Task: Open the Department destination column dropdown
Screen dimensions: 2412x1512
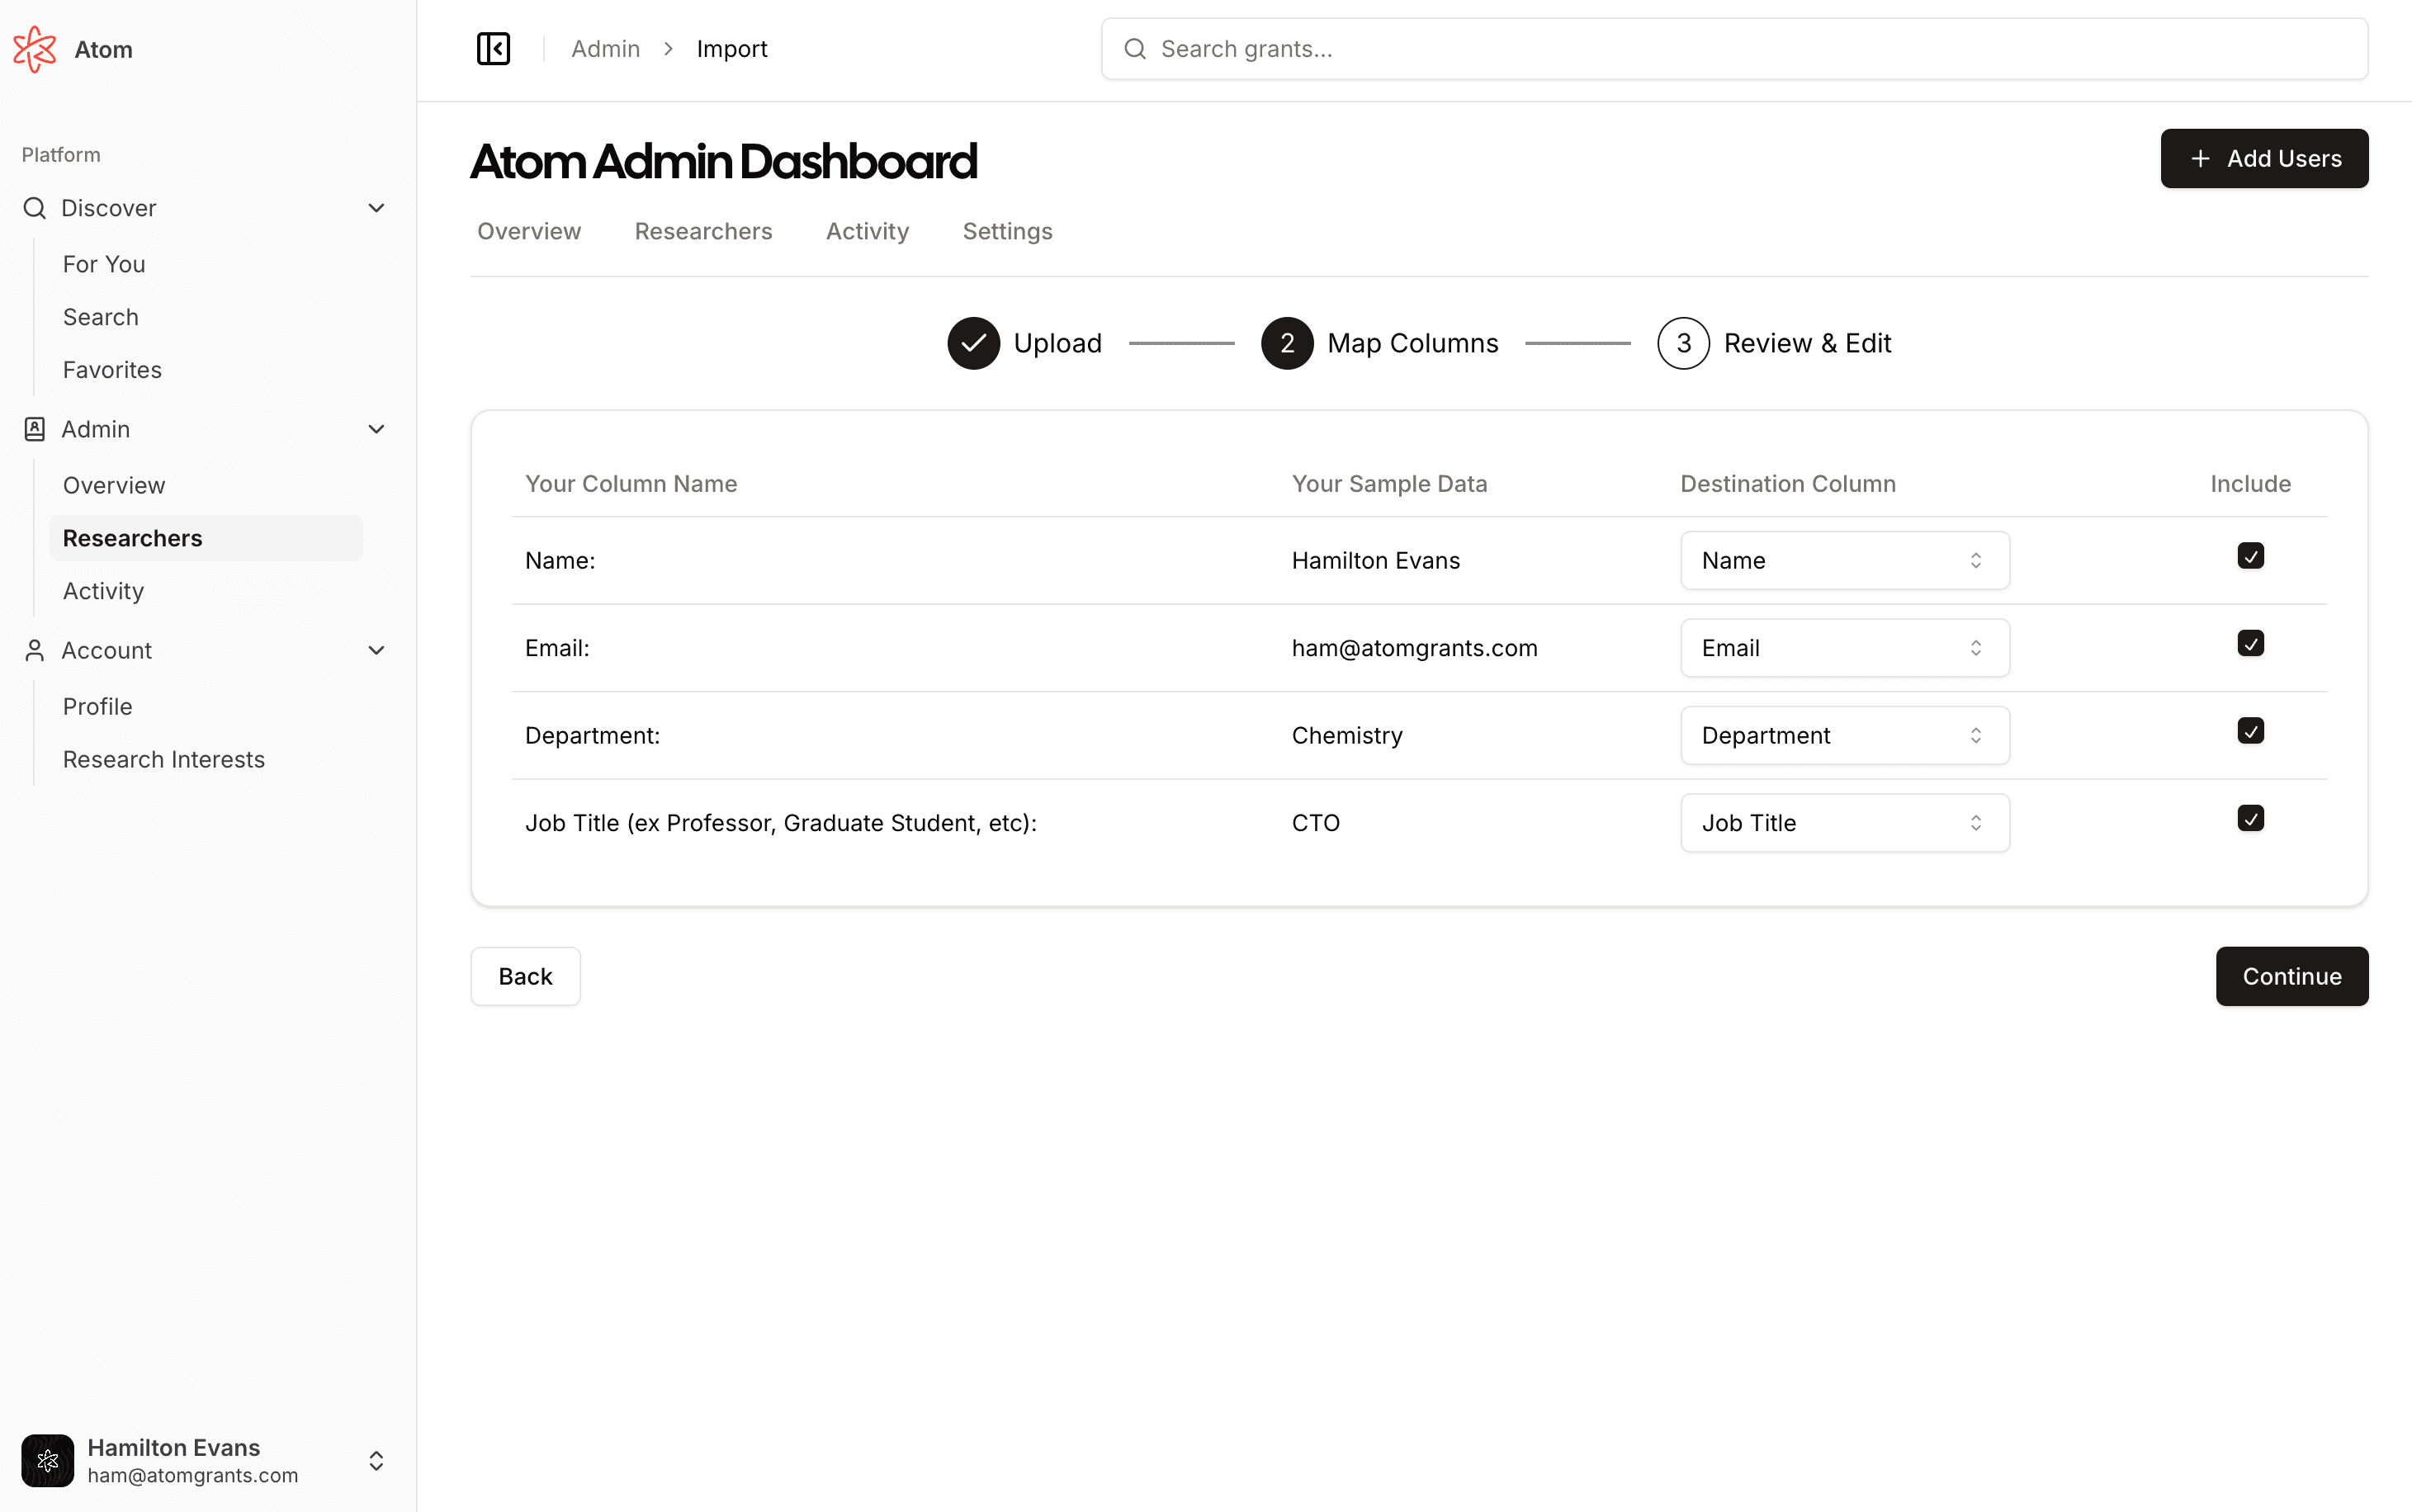Action: pos(1844,736)
